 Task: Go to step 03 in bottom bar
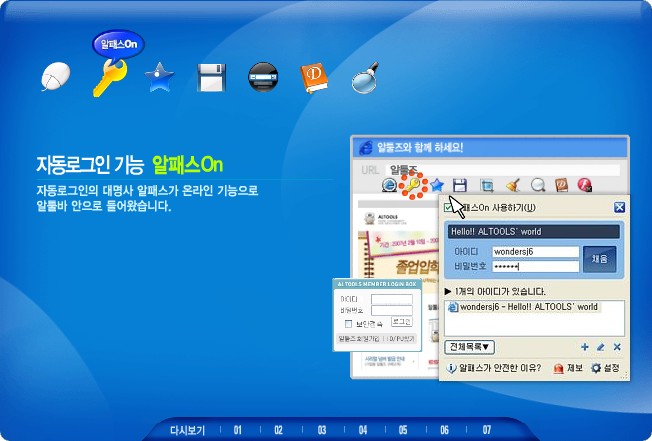pyautogui.click(x=322, y=430)
